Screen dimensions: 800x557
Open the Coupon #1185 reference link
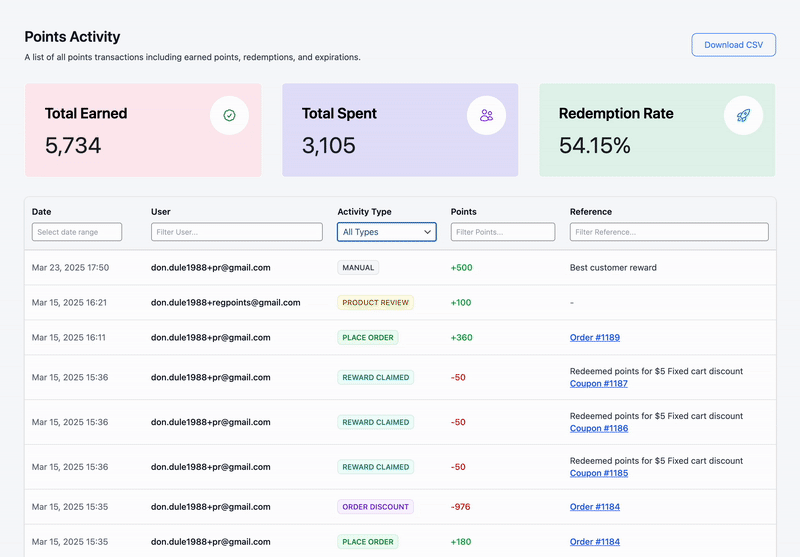coord(598,473)
